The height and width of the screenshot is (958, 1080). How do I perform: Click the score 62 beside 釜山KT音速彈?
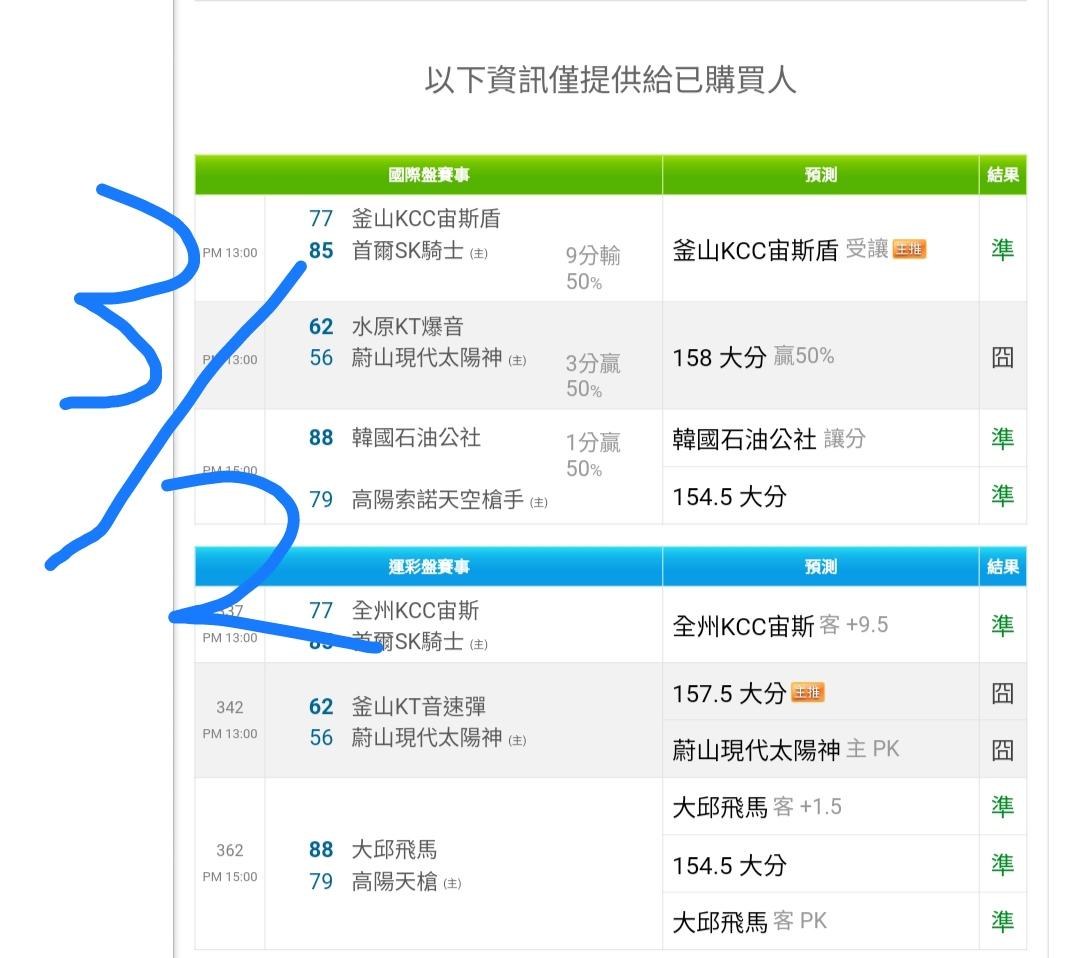click(x=321, y=706)
